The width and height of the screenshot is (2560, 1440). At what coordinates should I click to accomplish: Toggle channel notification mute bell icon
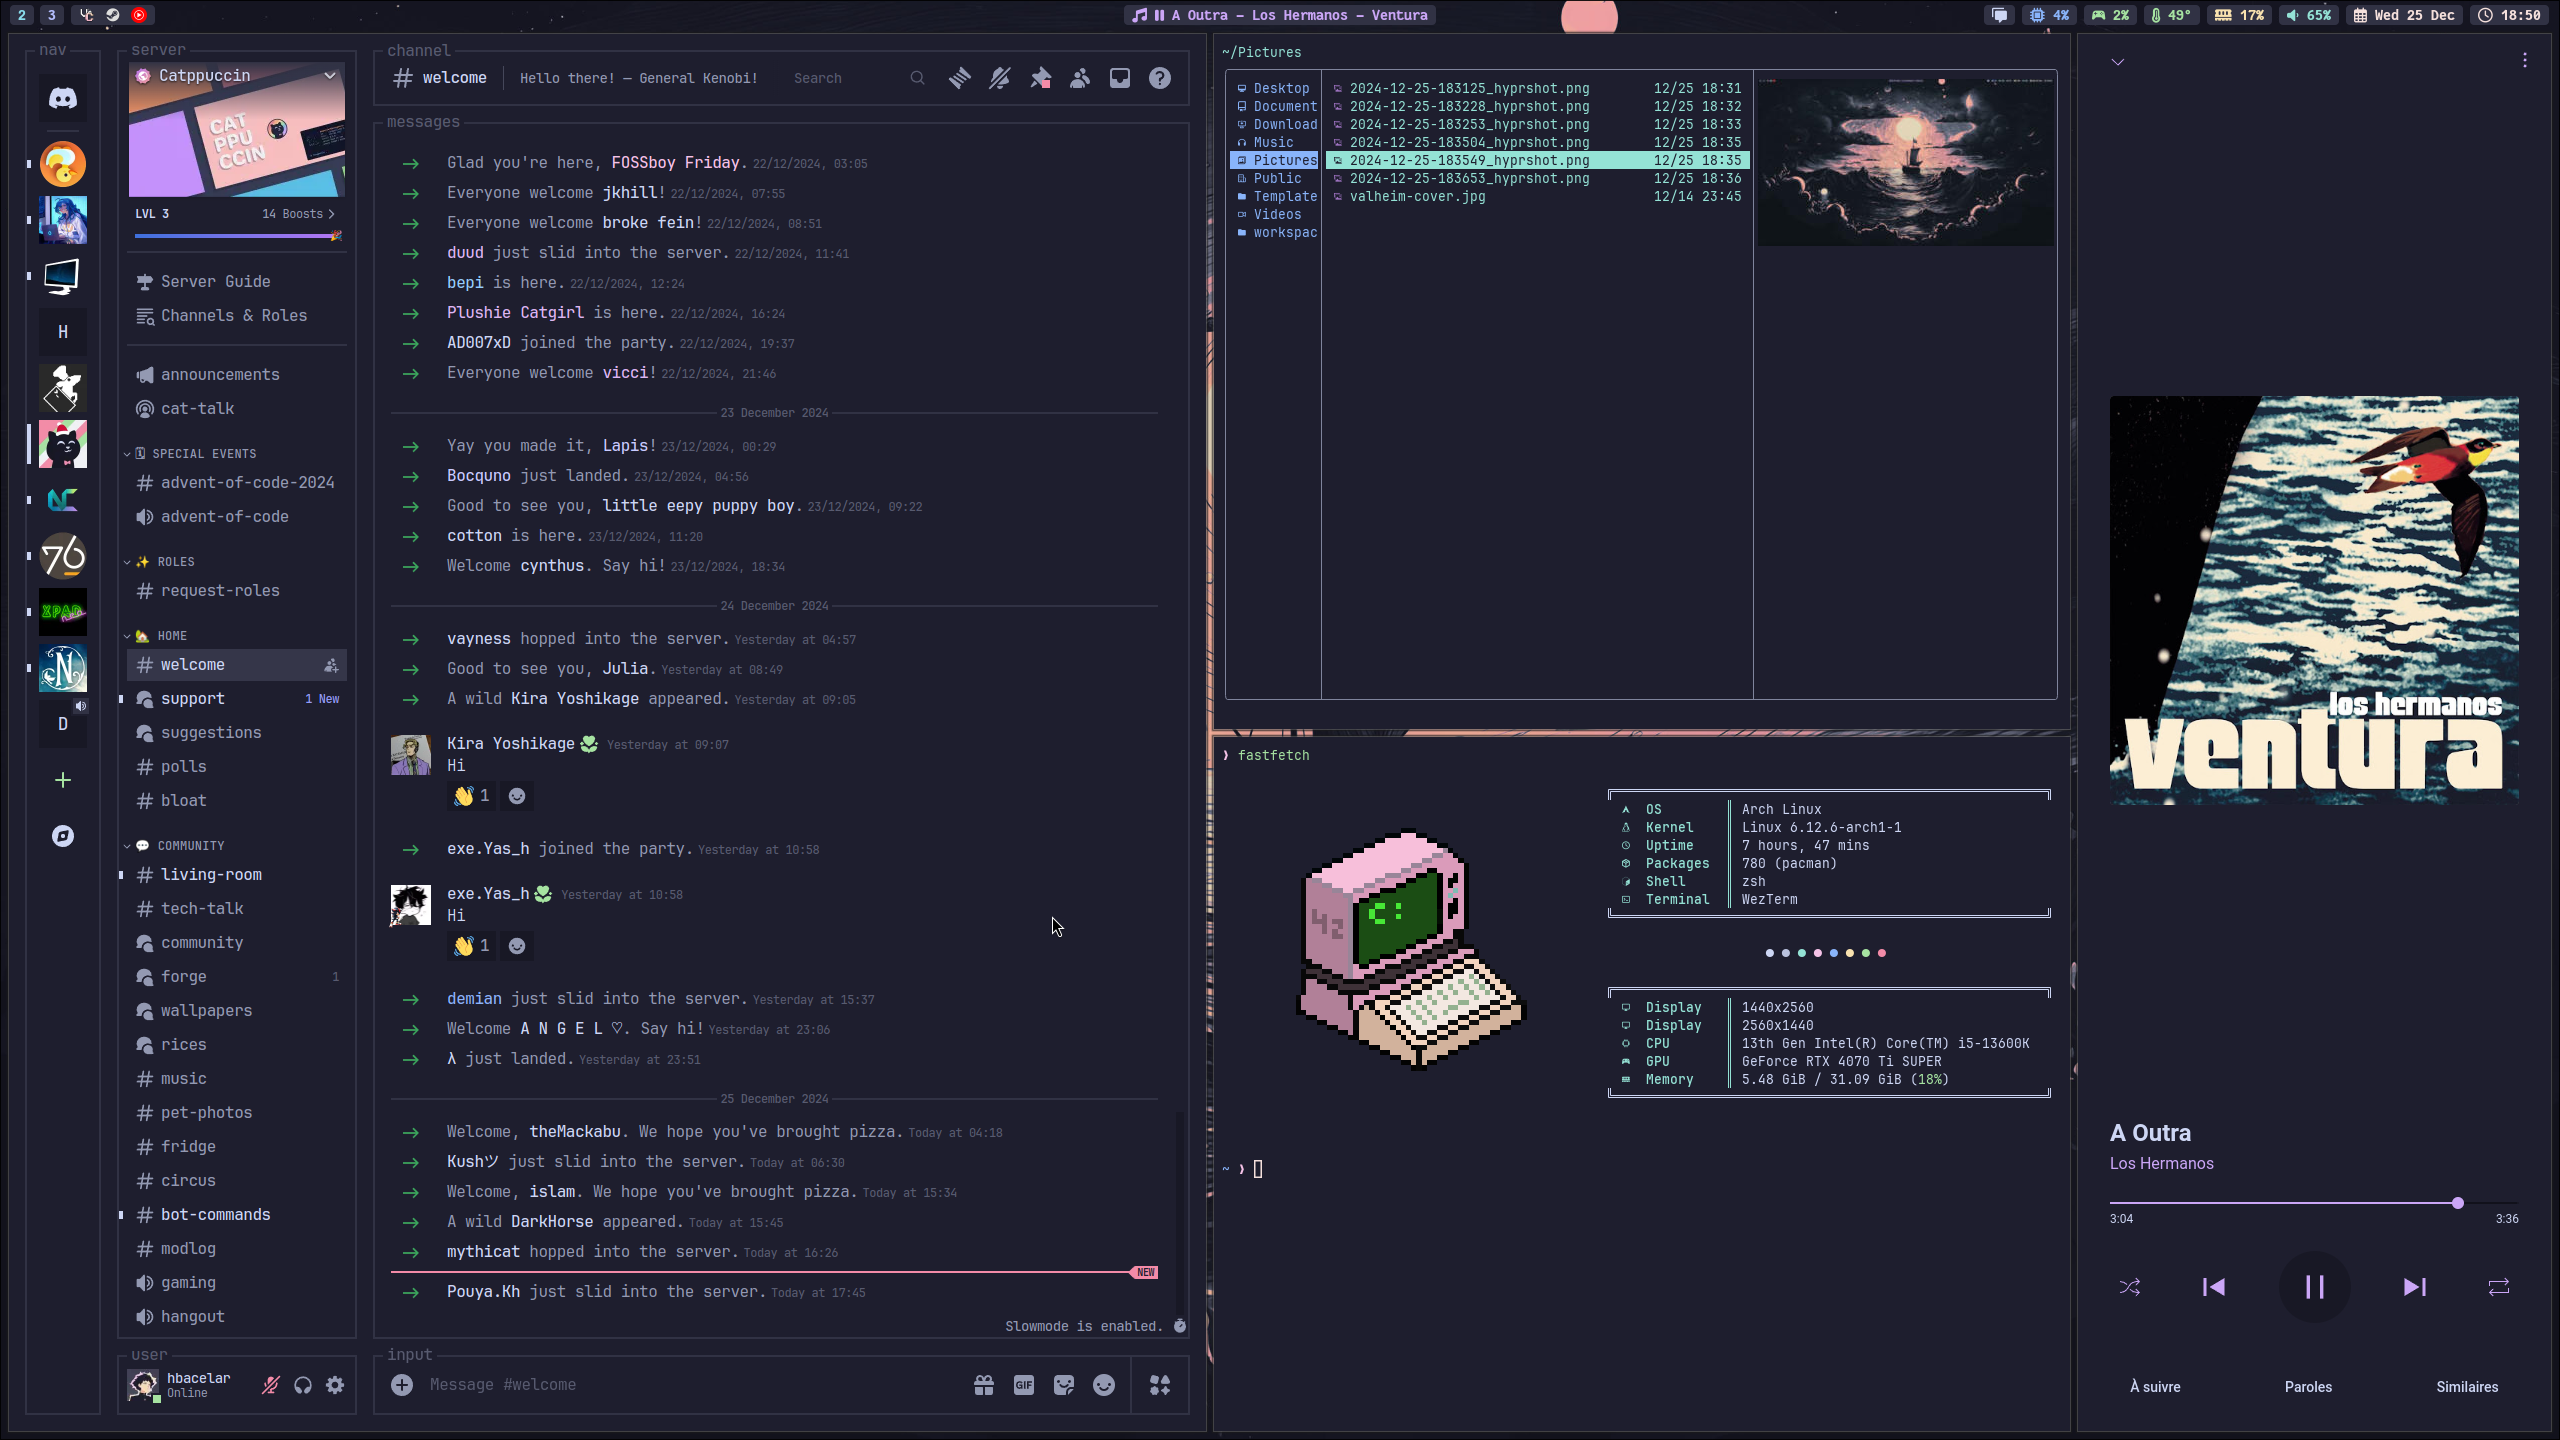[1000, 78]
